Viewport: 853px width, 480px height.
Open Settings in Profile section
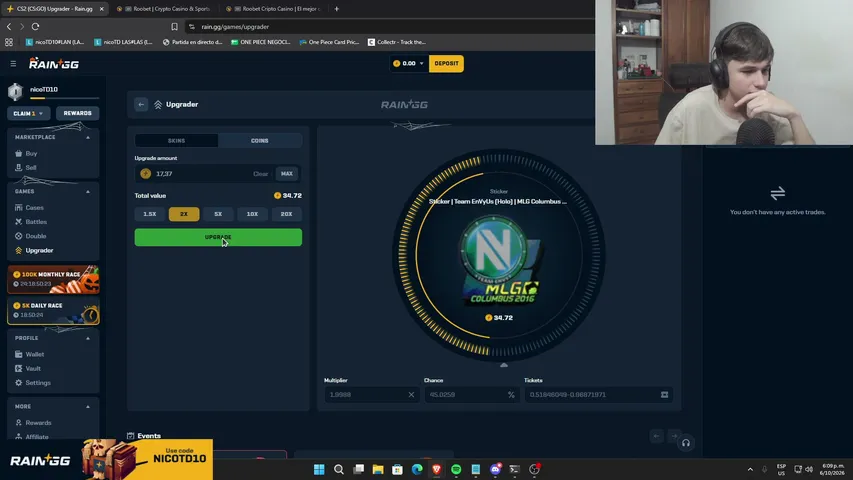(38, 383)
